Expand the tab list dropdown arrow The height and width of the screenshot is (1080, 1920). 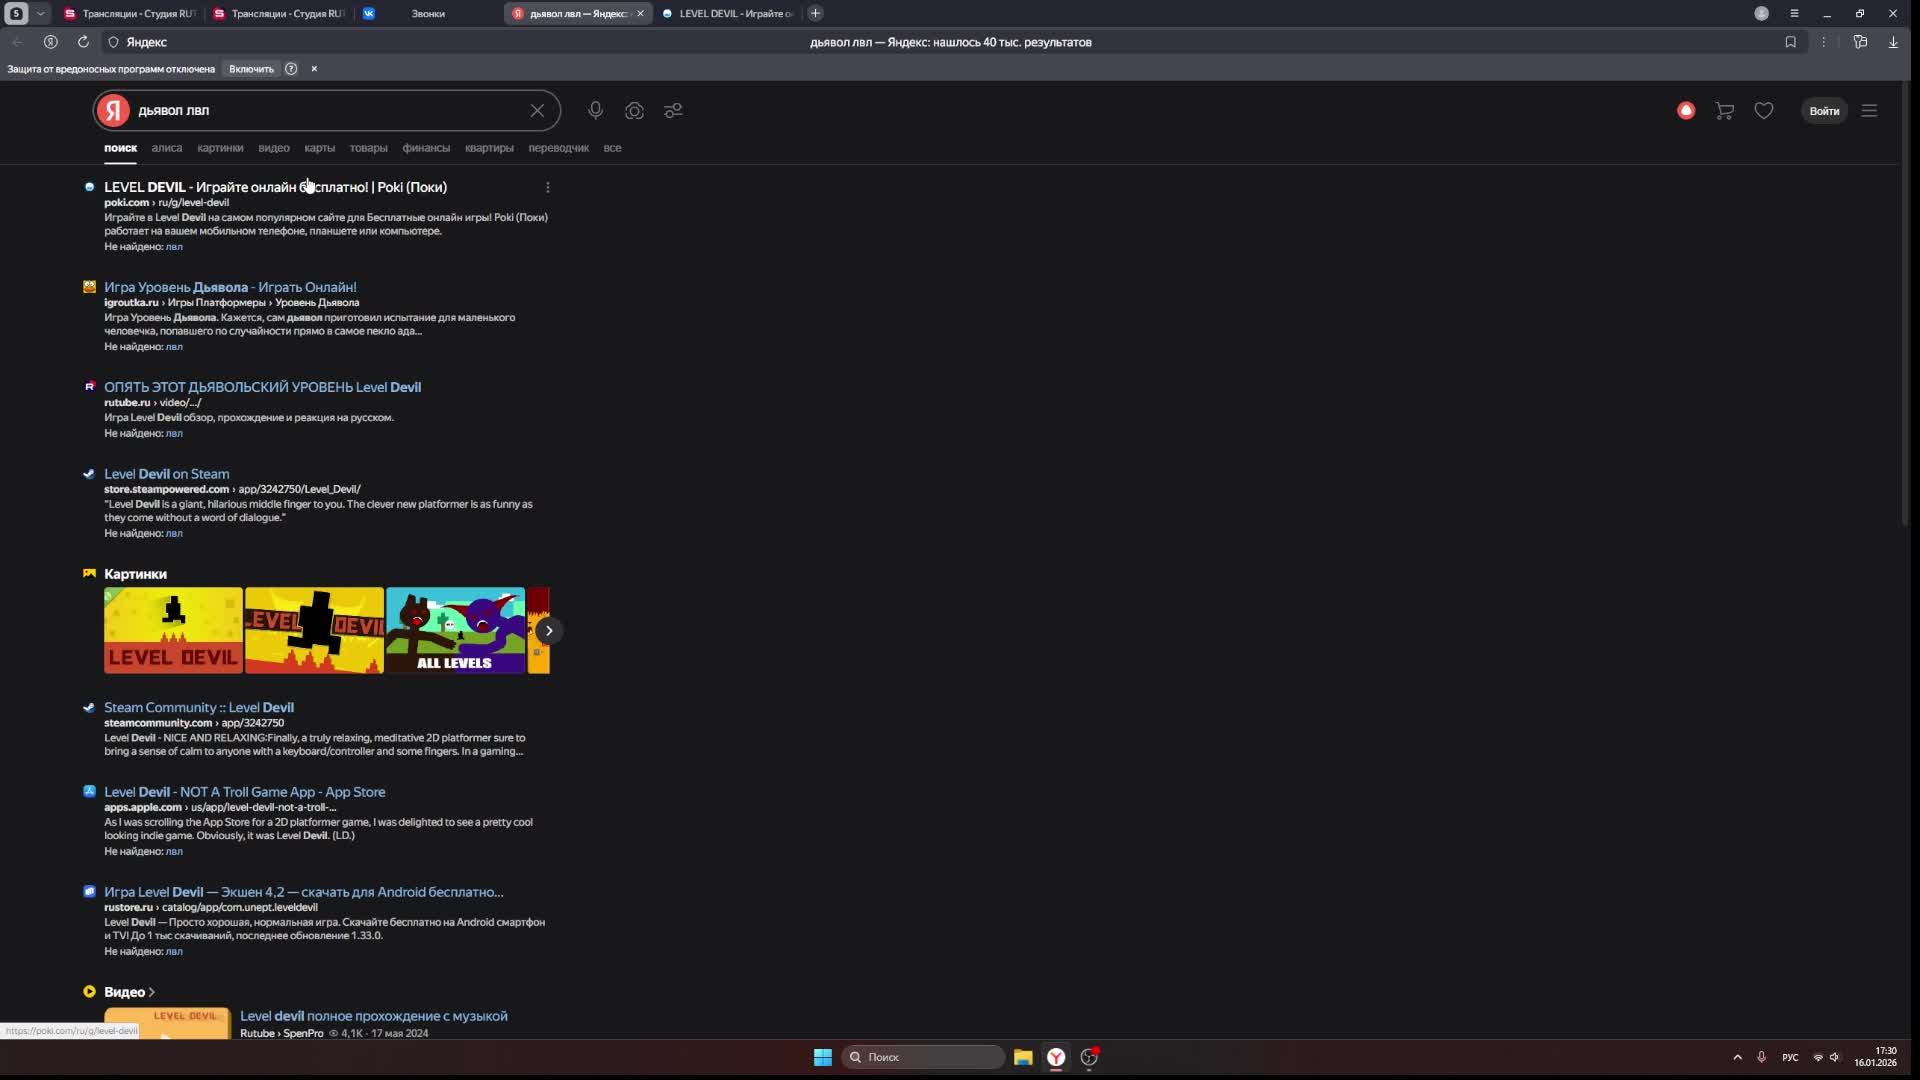(40, 13)
